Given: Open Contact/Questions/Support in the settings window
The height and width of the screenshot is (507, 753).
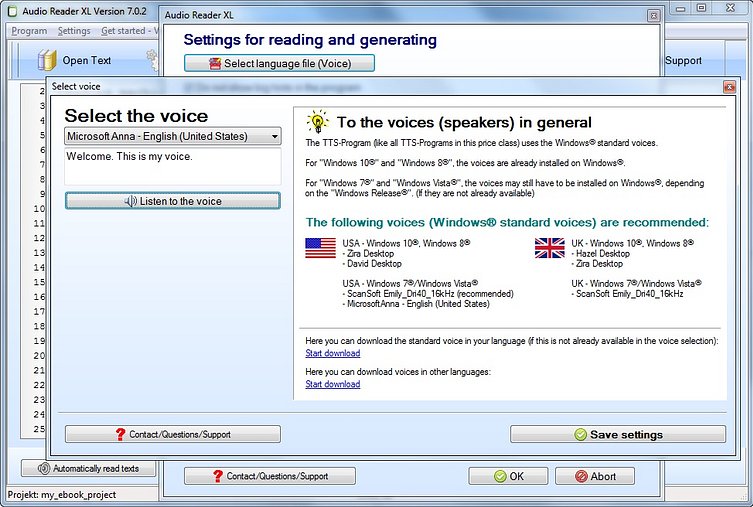Looking at the screenshot, I should (x=270, y=476).
